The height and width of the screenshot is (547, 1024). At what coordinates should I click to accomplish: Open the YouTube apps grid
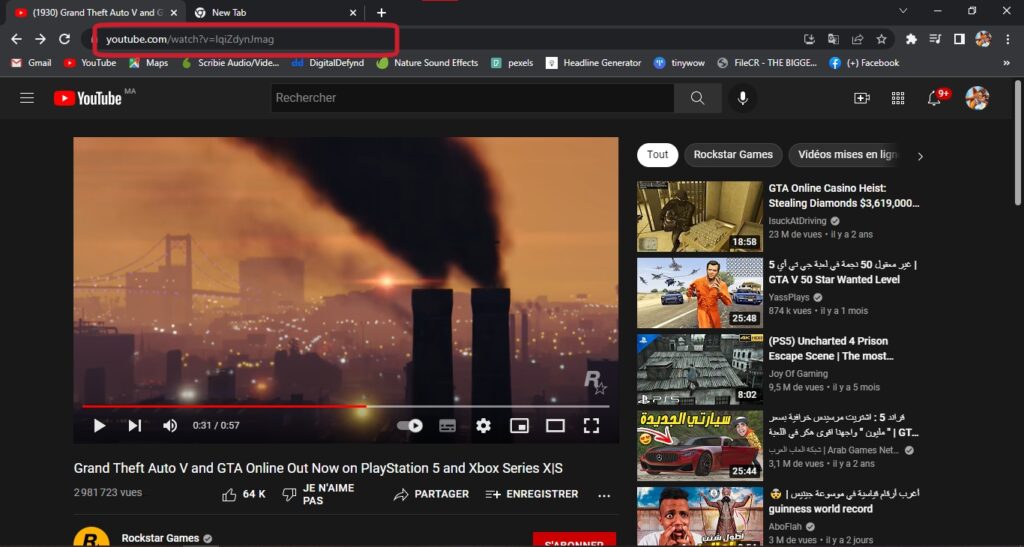898,98
